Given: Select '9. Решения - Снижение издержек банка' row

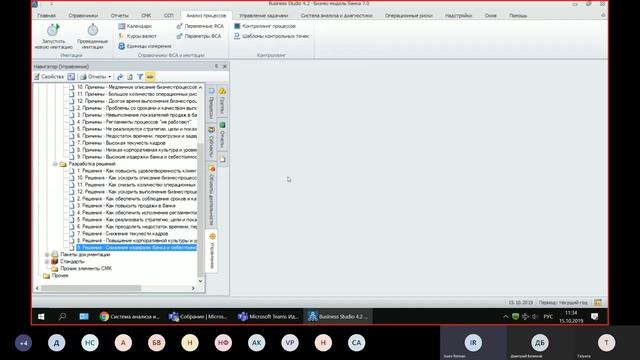Looking at the screenshot, I should 137,247.
